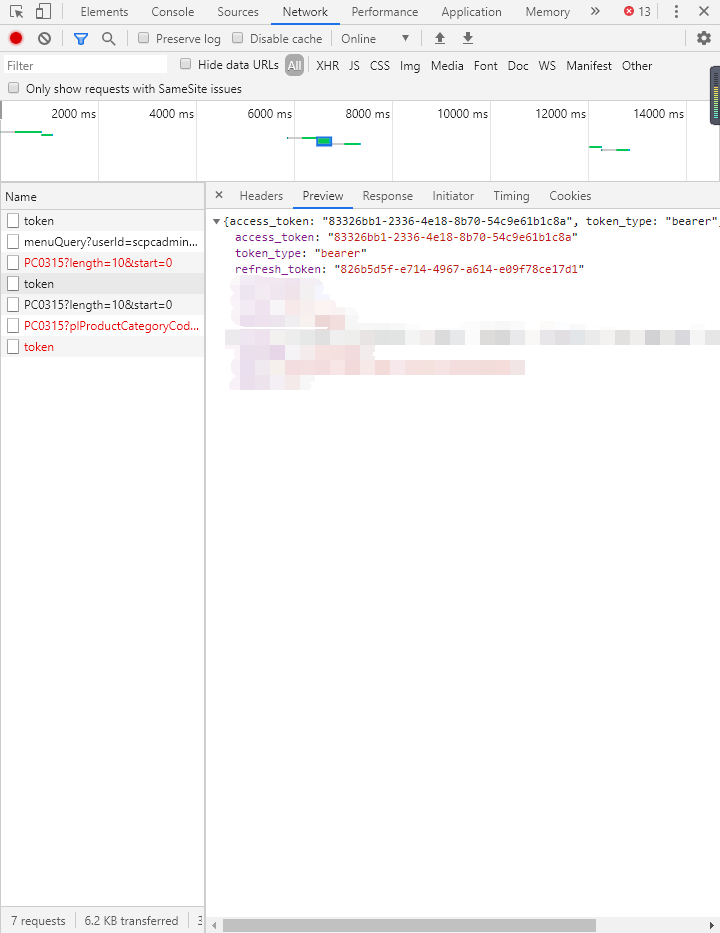Click the Name column header

(x=102, y=196)
